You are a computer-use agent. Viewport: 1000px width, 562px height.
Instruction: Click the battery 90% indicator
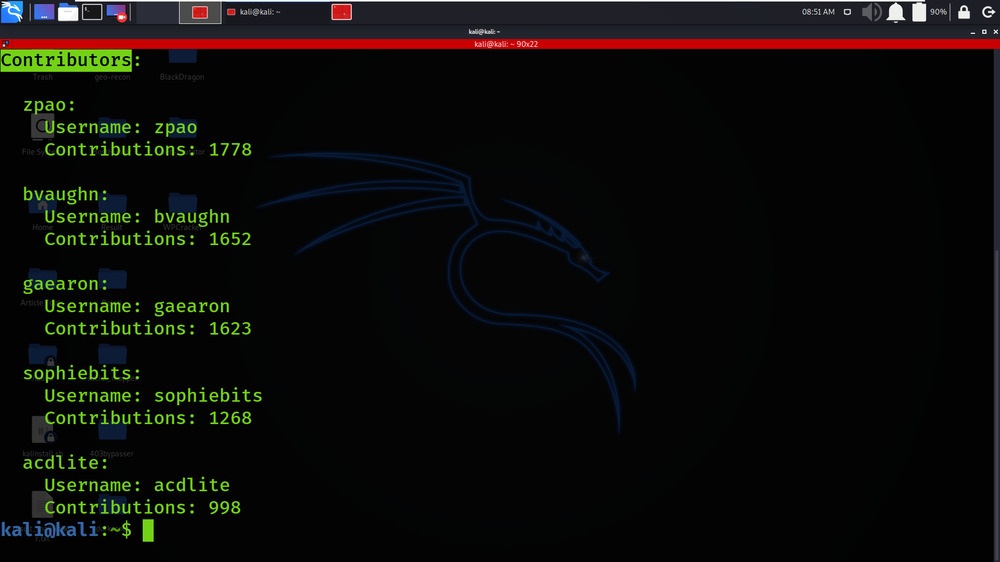[929, 12]
